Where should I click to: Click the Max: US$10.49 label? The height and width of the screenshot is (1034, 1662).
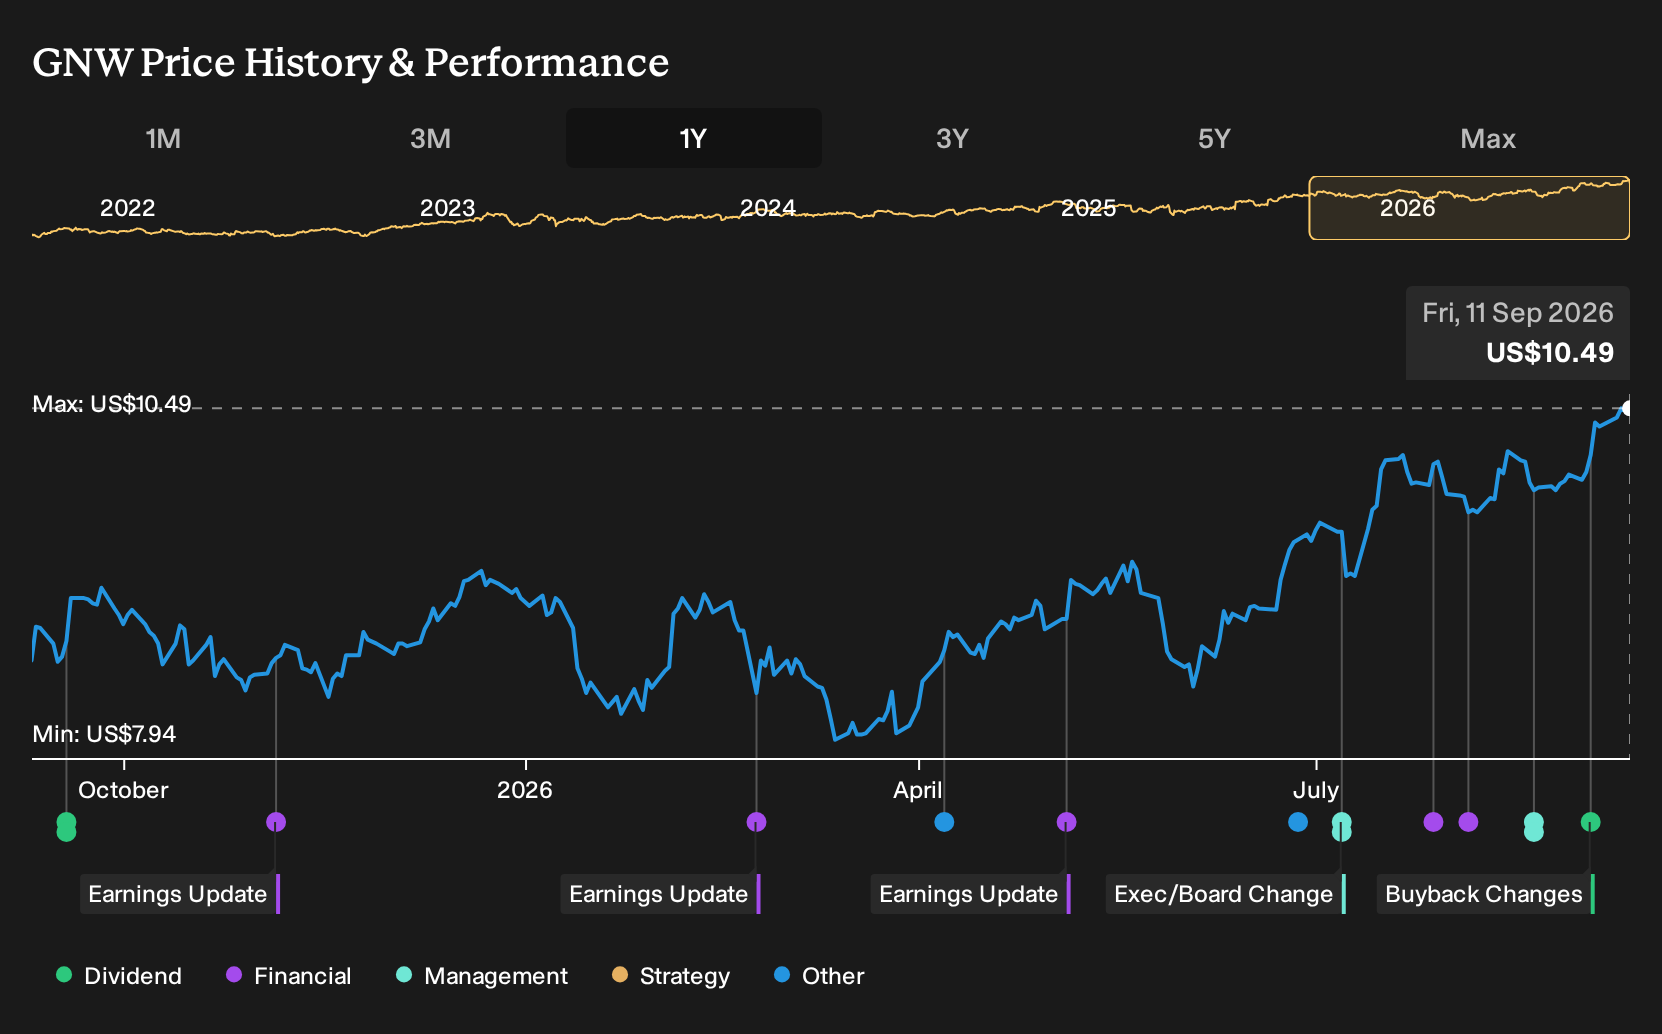[112, 404]
